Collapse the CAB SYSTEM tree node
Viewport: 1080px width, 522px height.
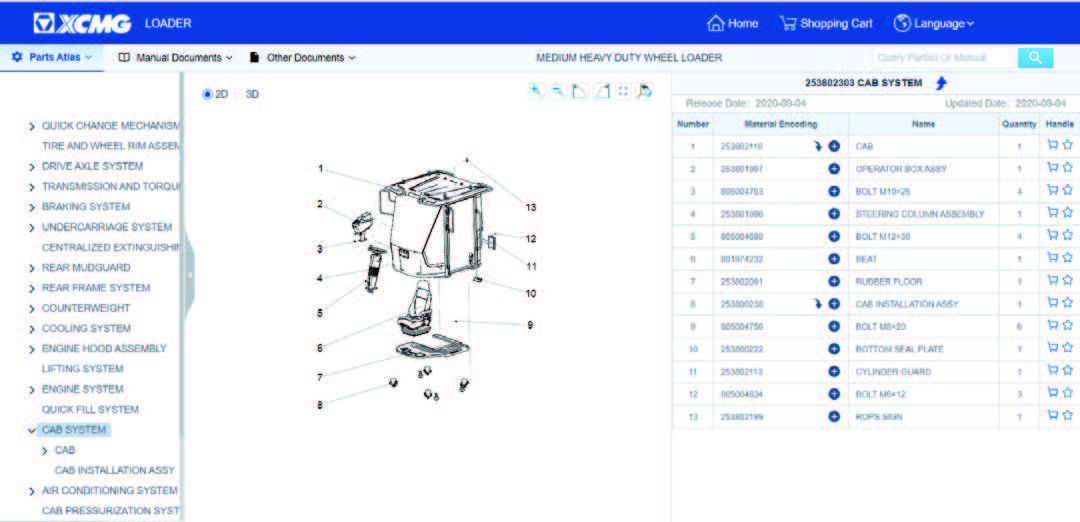coord(32,430)
